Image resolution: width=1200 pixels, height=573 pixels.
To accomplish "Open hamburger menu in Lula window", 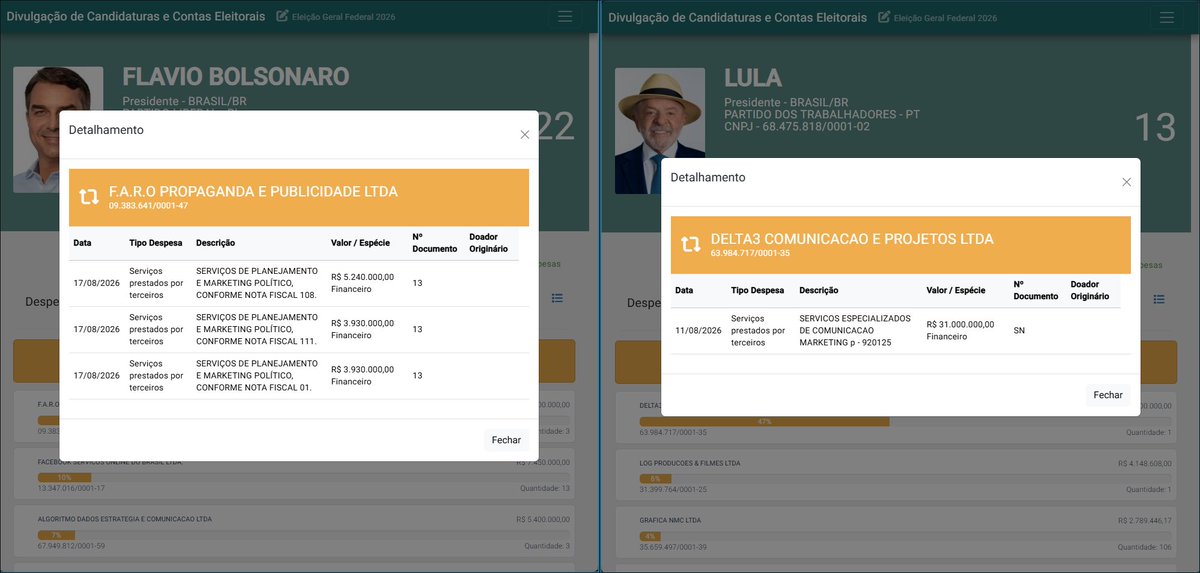I will pos(1167,17).
